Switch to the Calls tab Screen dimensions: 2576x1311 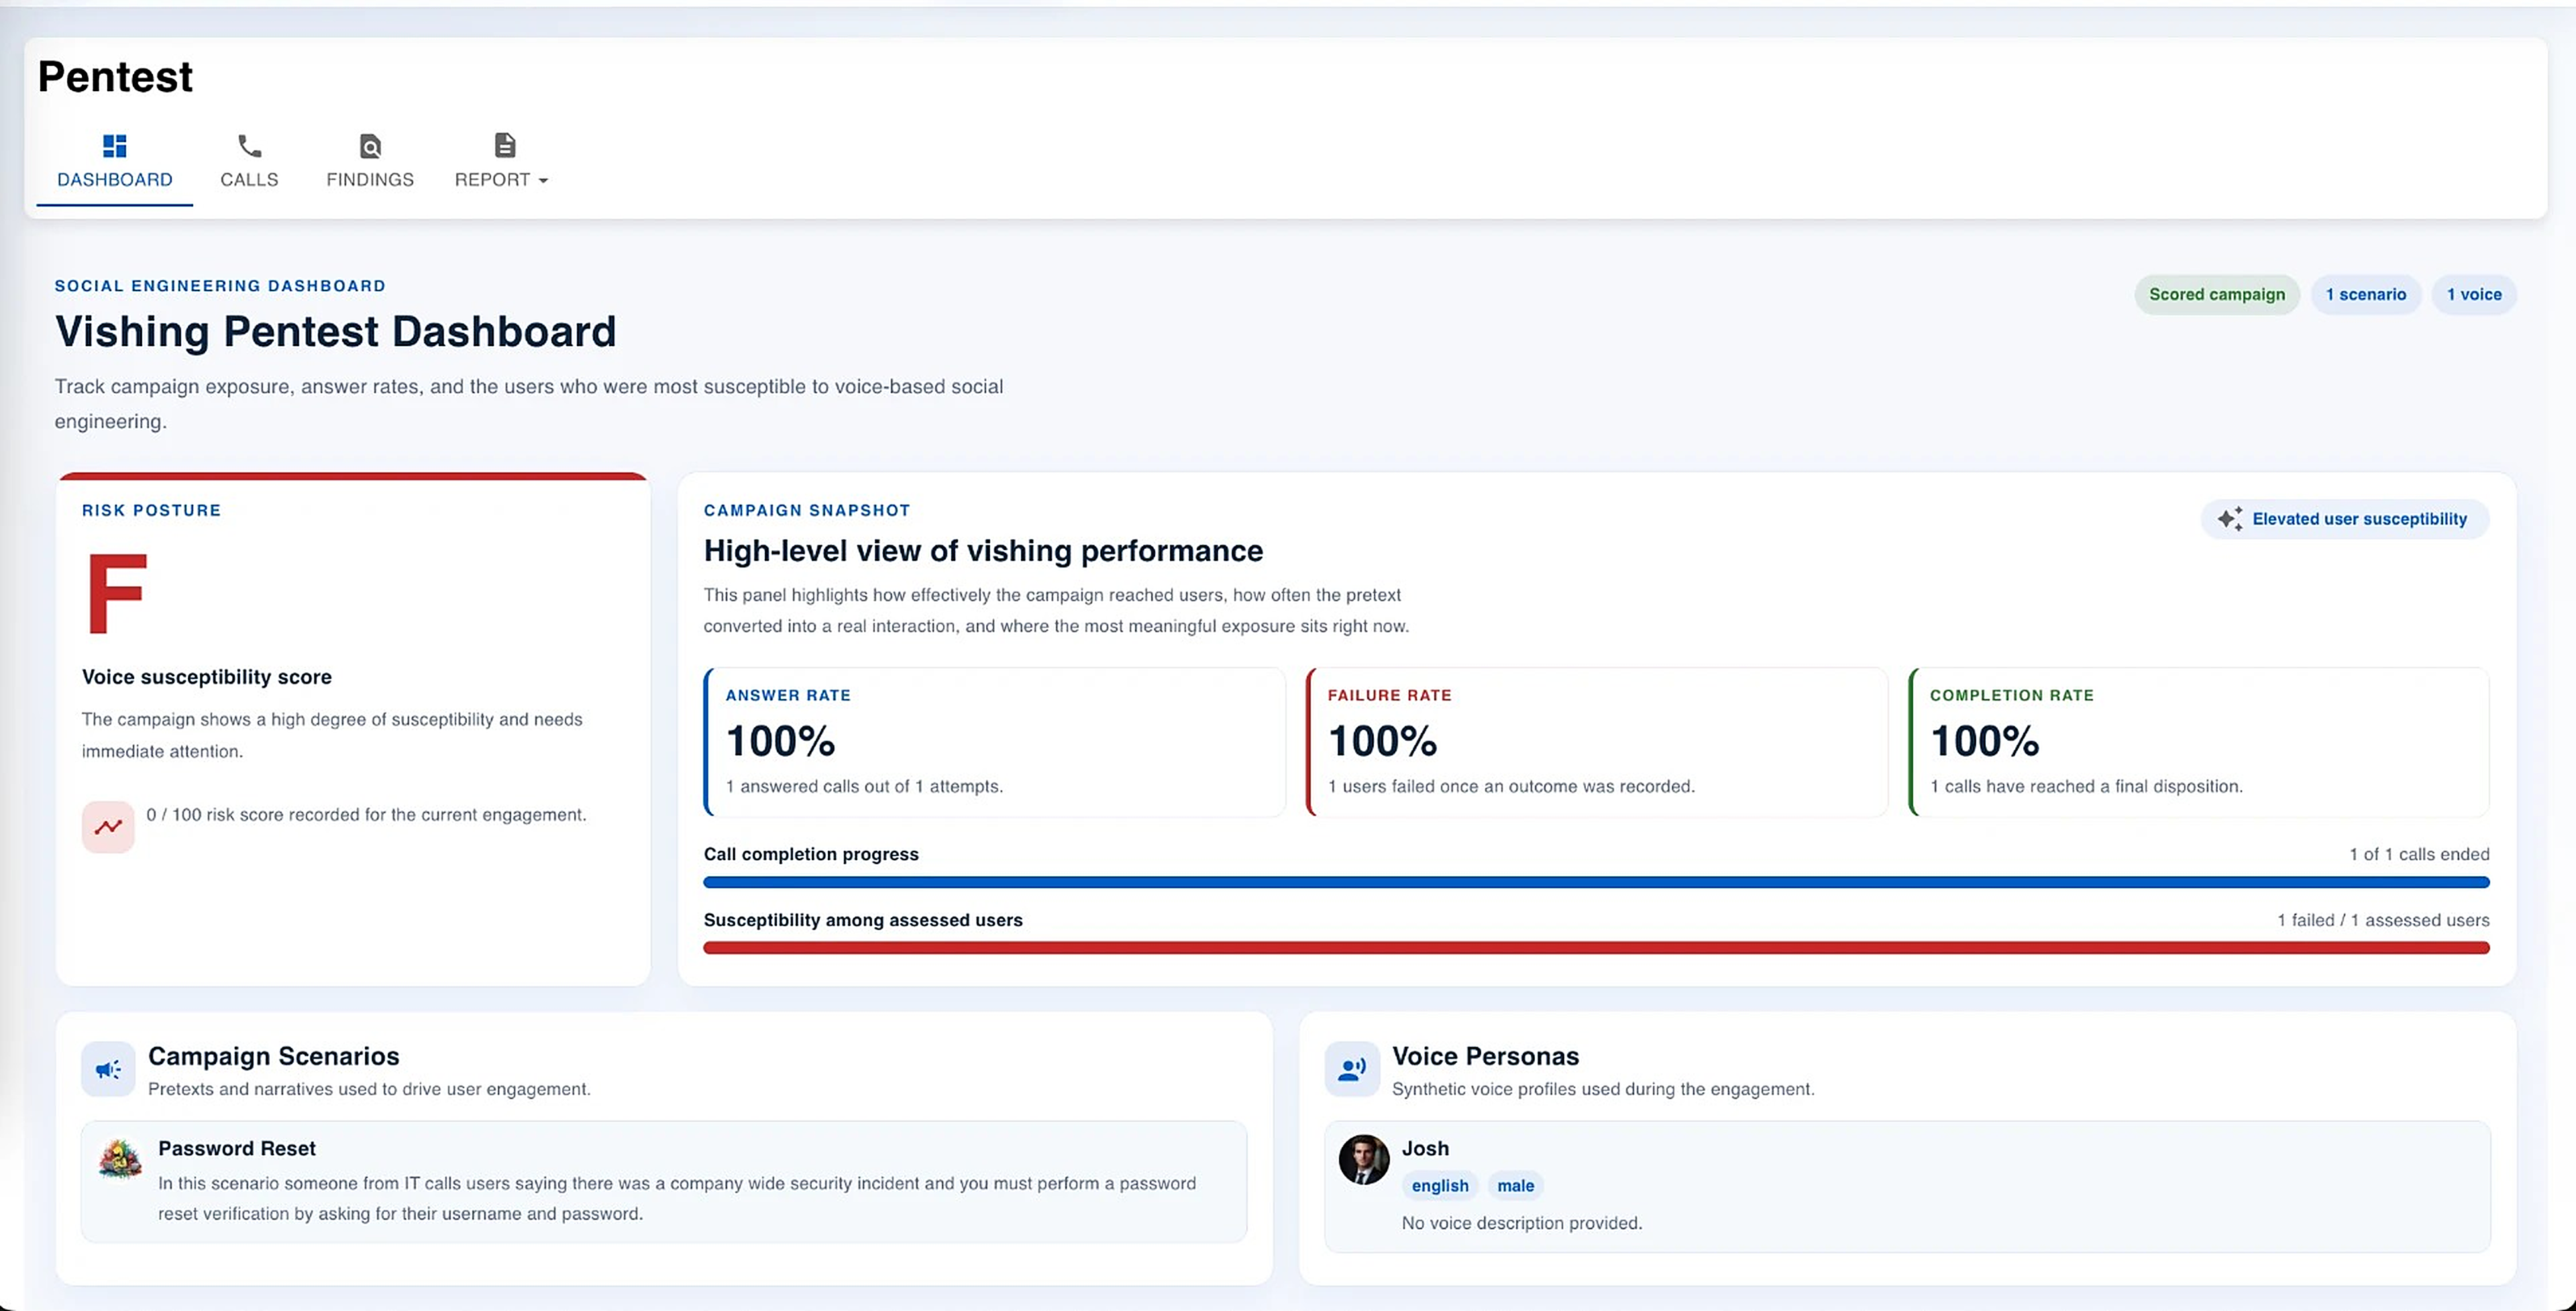[x=249, y=163]
